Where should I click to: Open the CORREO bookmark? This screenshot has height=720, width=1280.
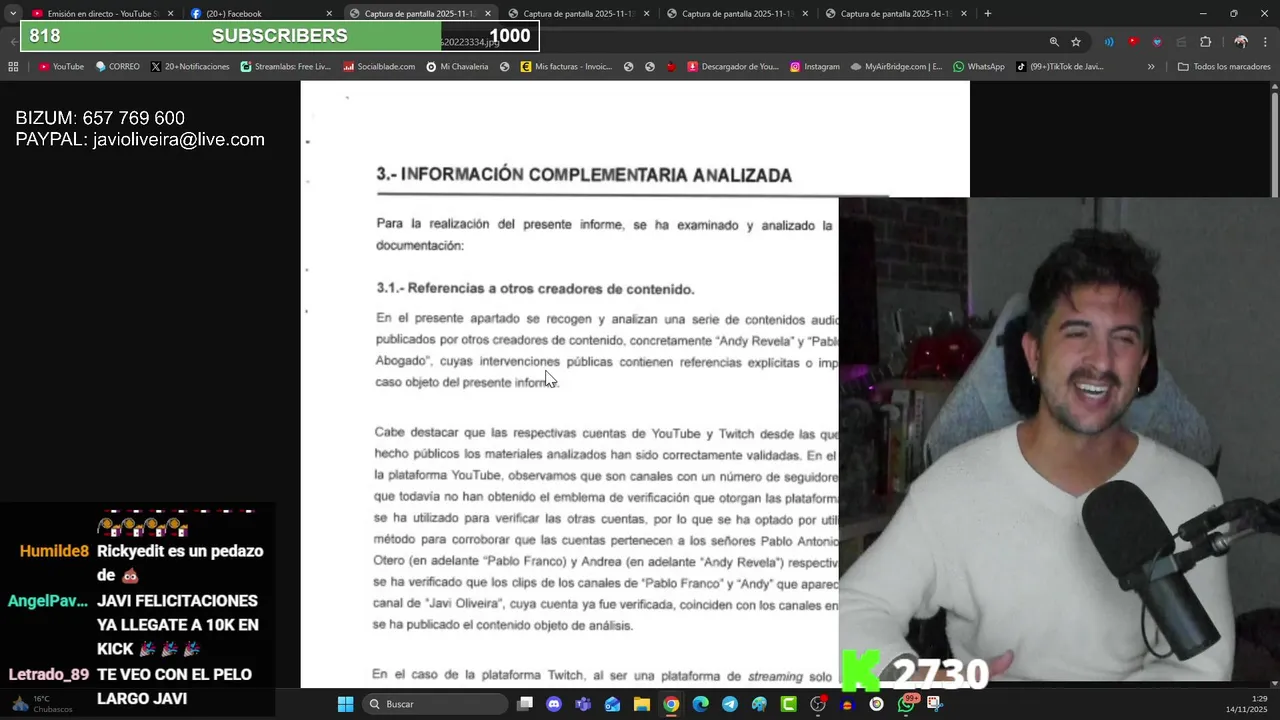117,67
